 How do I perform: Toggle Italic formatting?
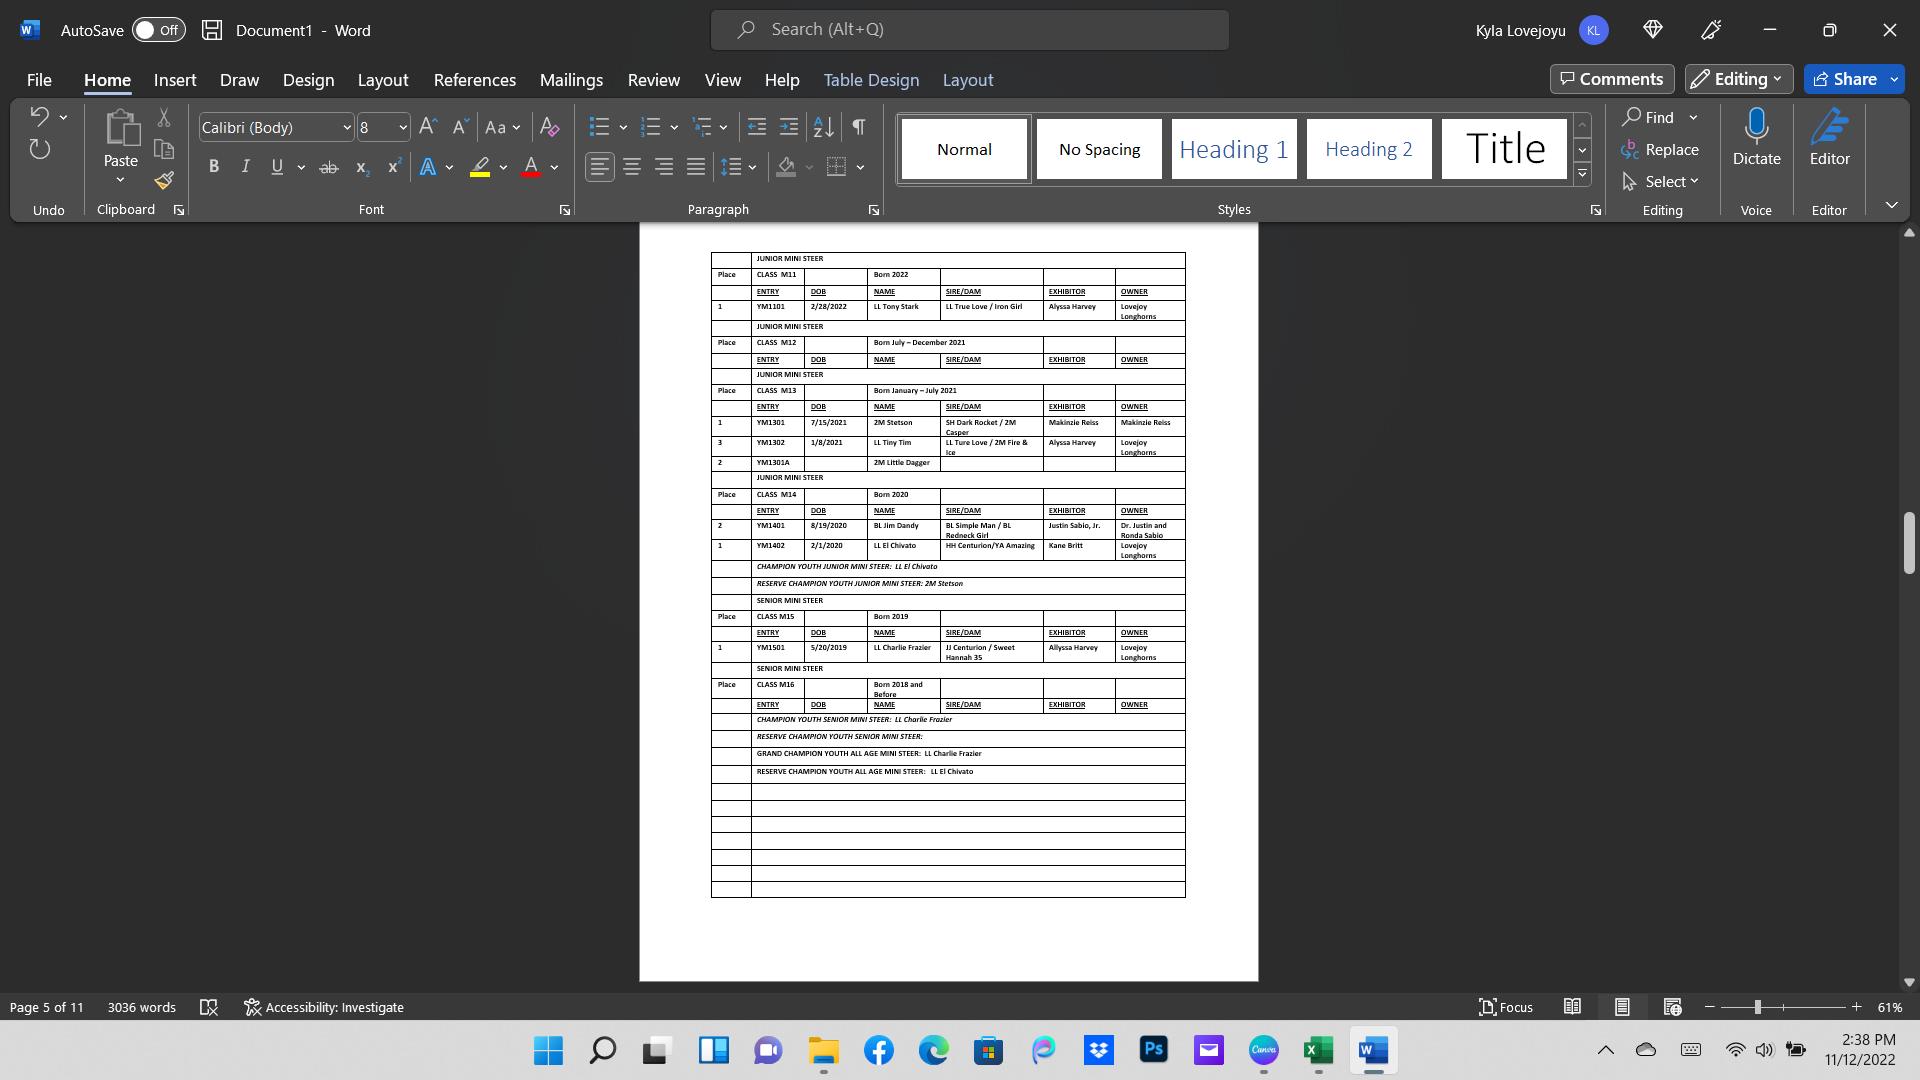[245, 167]
